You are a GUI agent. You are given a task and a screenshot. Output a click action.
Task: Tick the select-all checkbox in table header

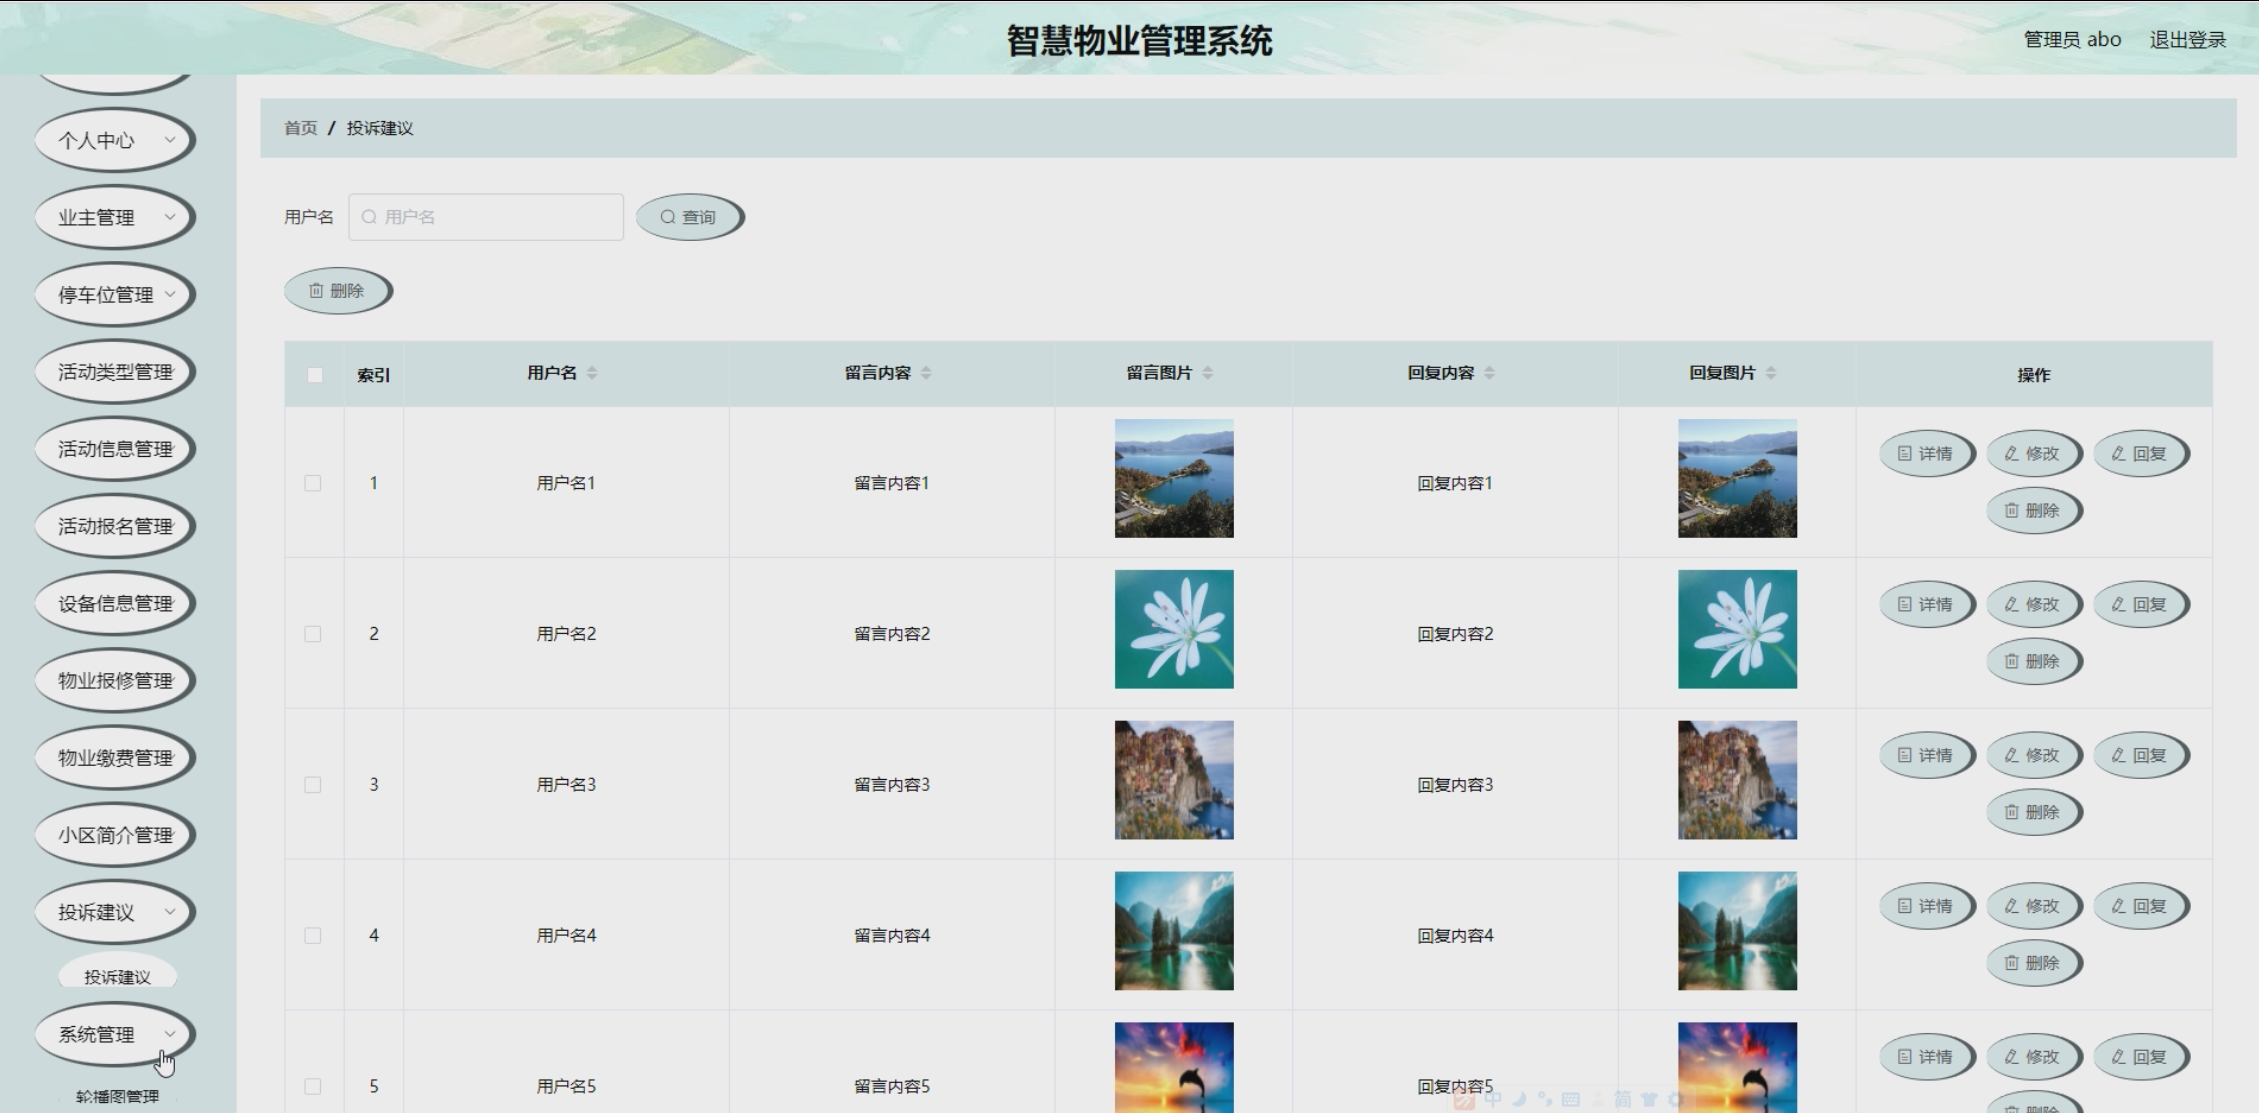pos(315,375)
